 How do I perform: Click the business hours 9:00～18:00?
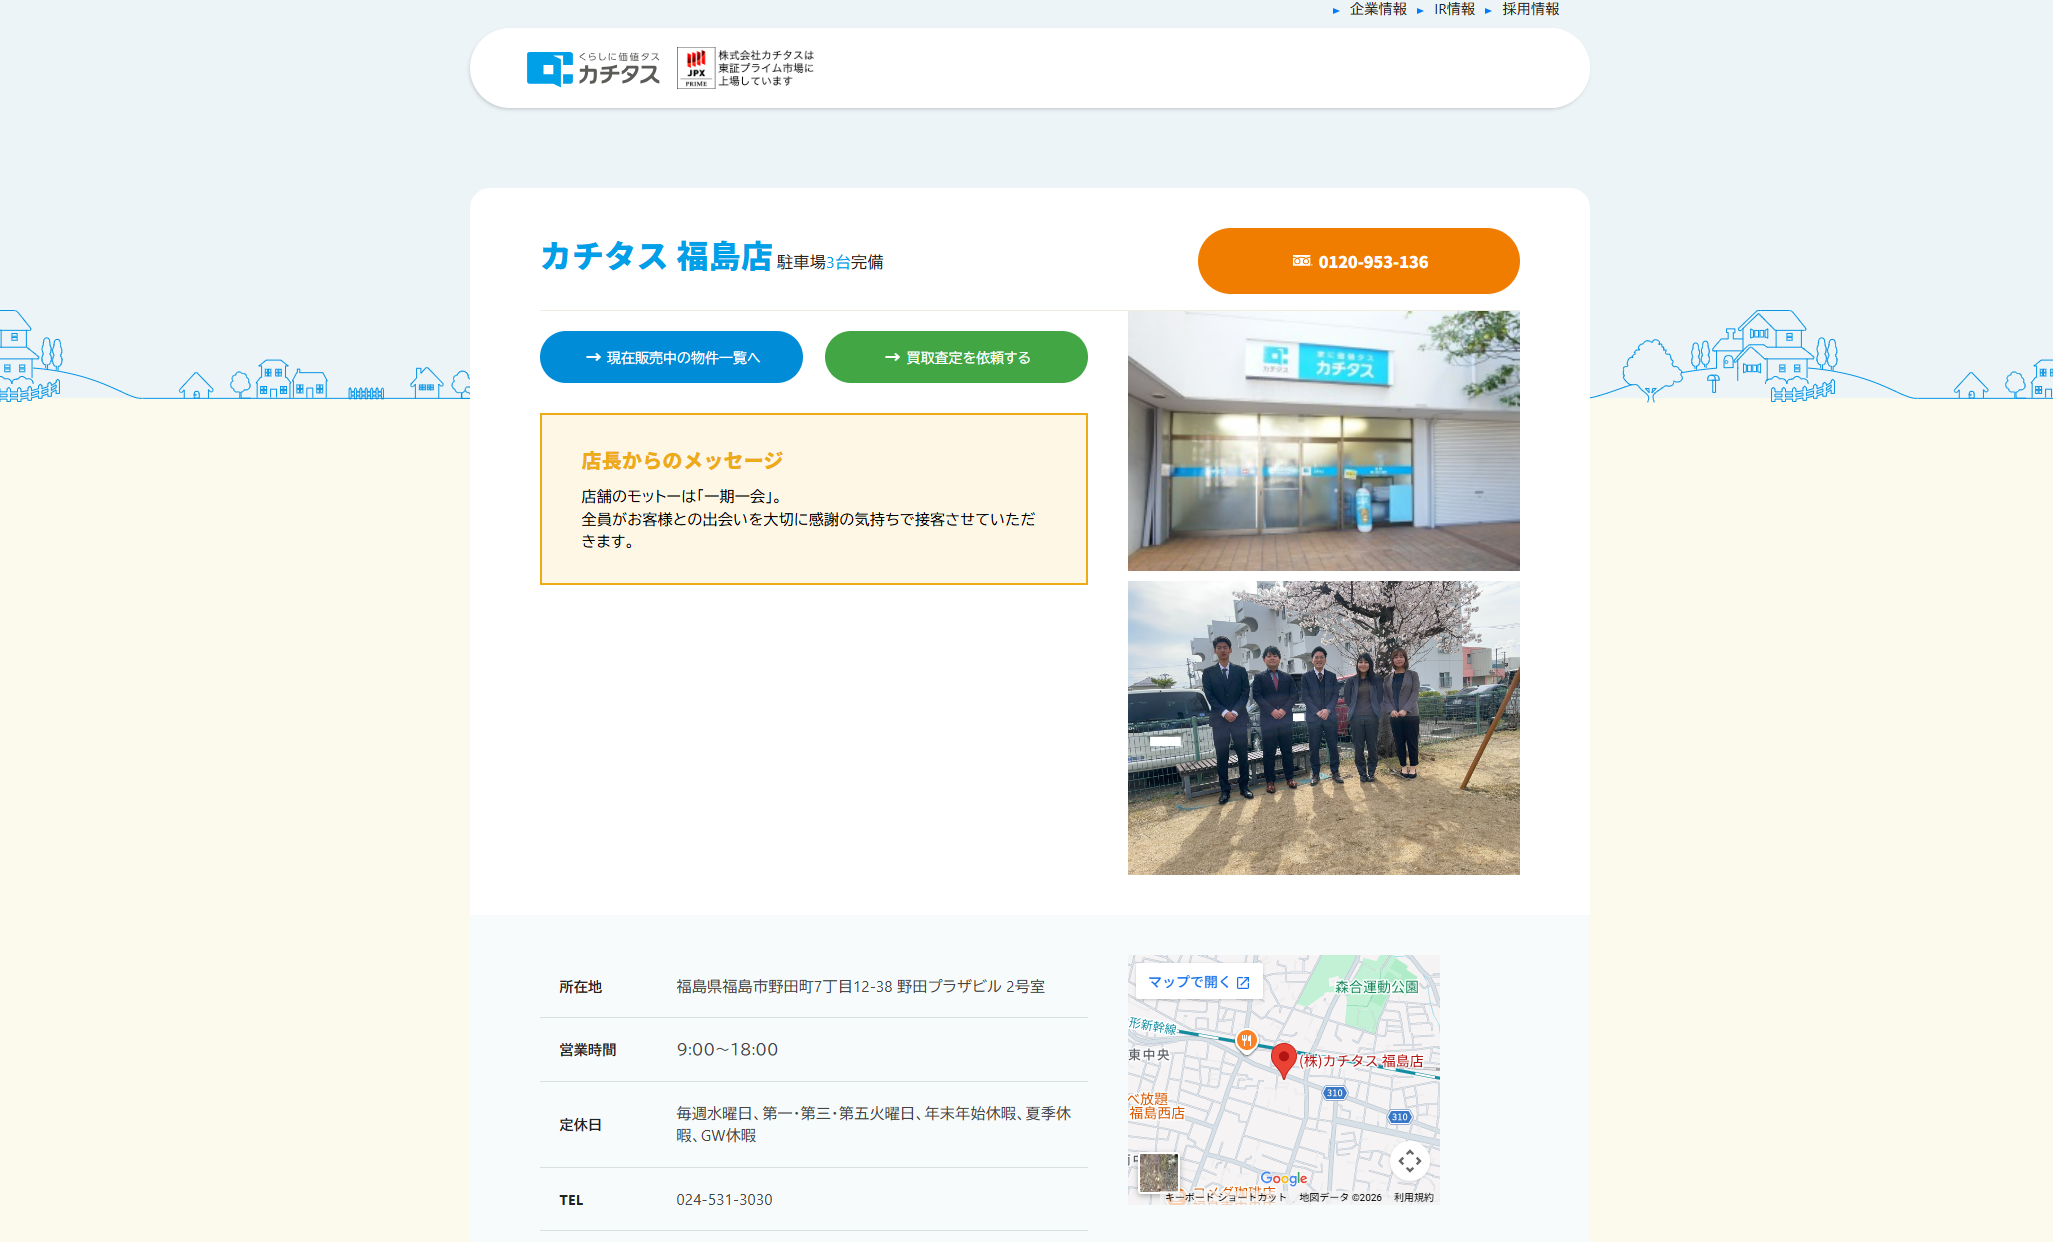(x=727, y=1049)
